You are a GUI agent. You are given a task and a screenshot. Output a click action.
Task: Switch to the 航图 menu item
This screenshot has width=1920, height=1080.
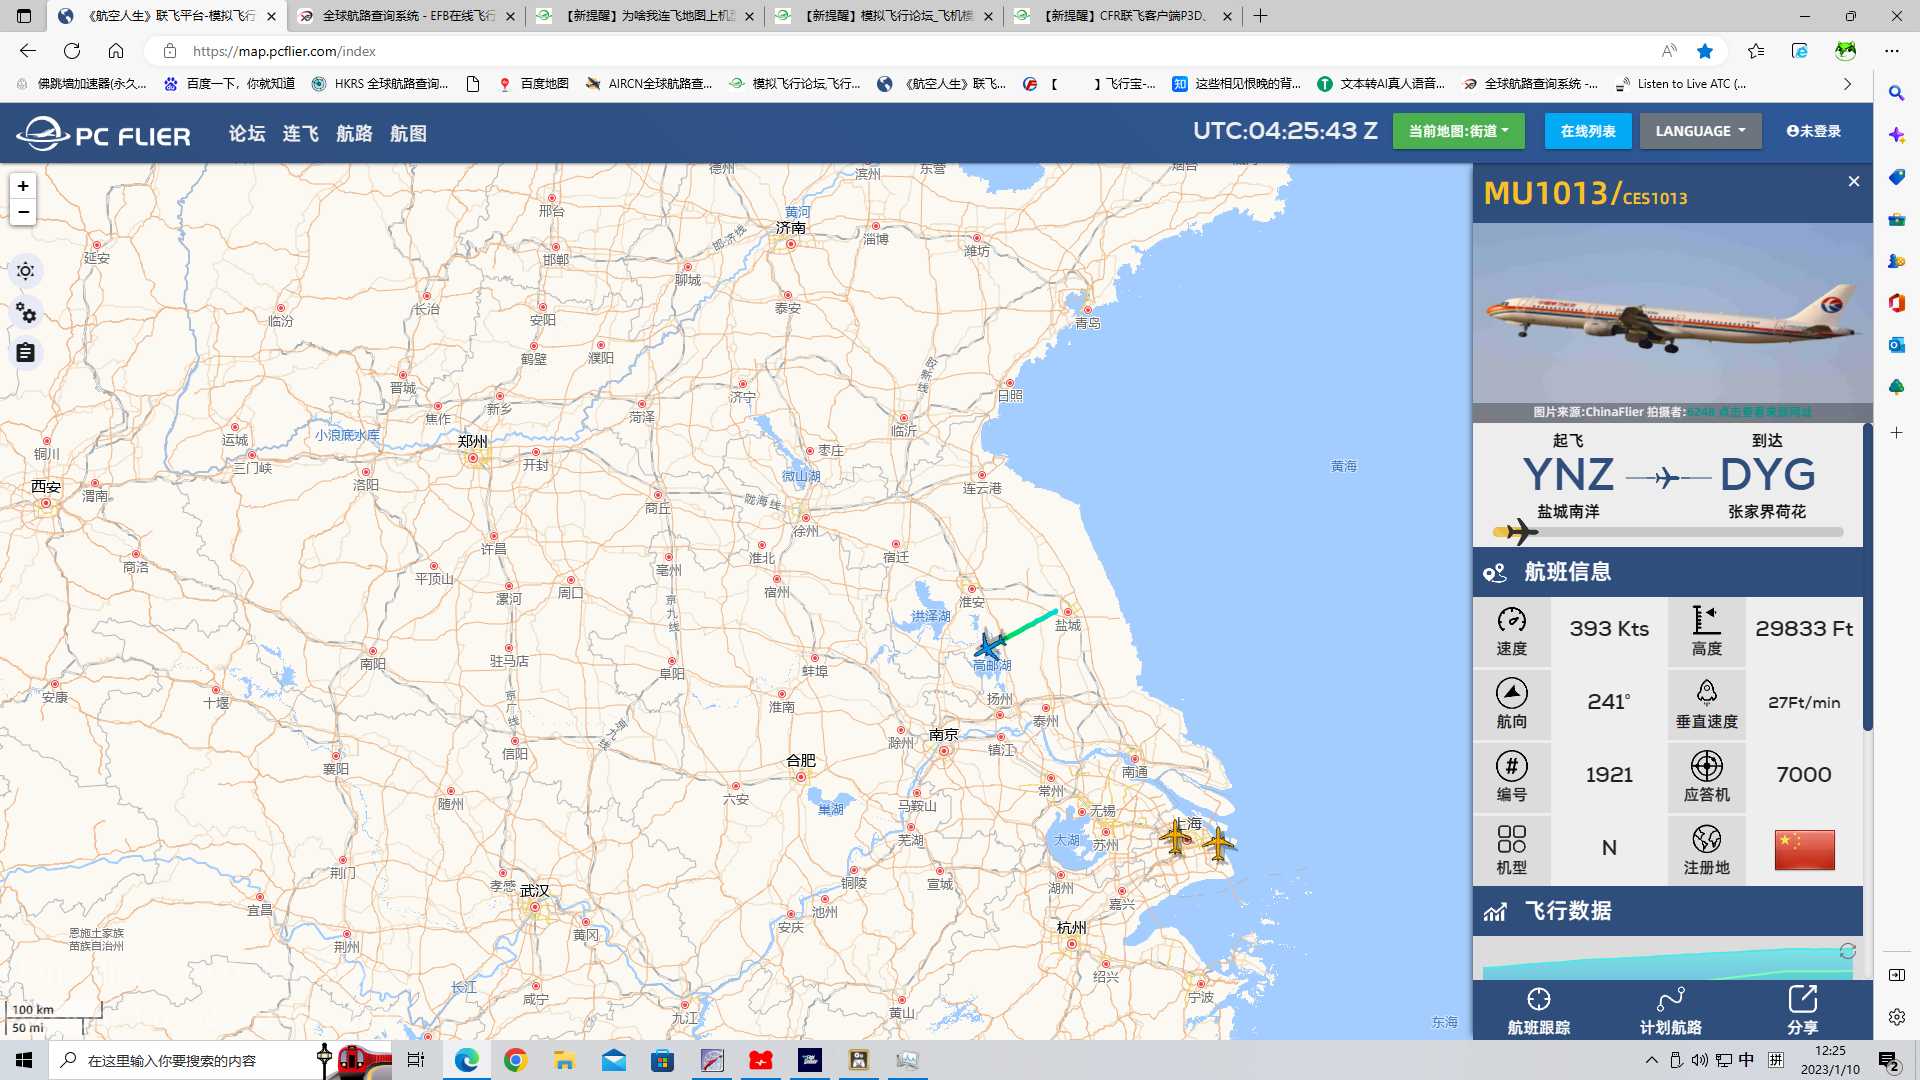tap(410, 133)
